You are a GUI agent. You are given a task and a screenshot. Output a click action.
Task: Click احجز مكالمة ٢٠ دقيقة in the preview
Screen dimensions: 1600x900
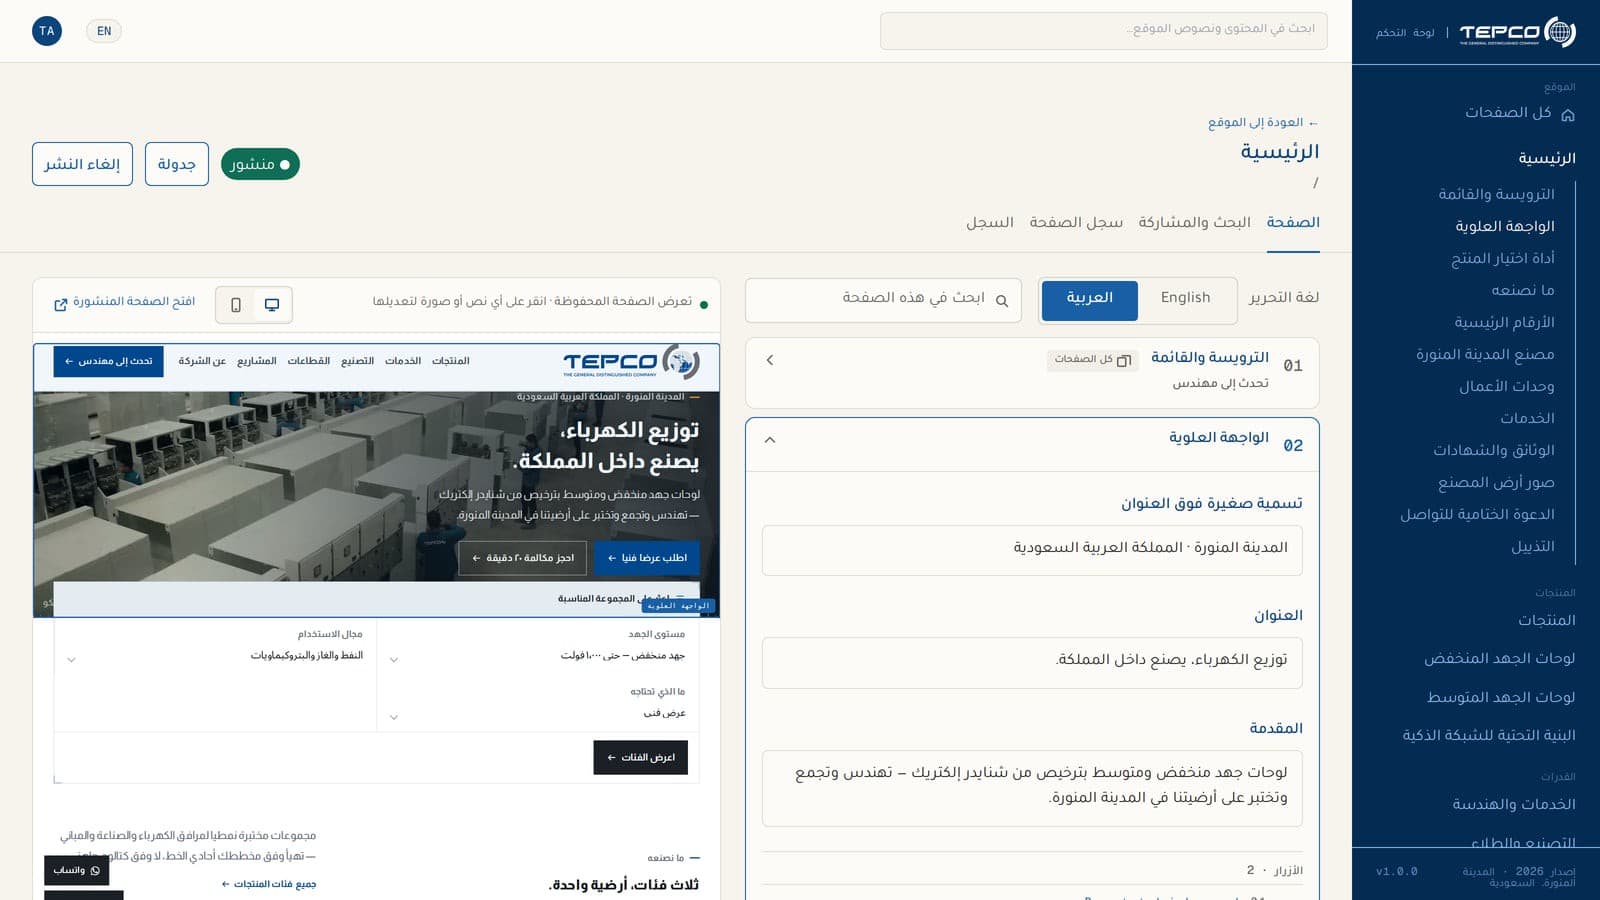(523, 558)
